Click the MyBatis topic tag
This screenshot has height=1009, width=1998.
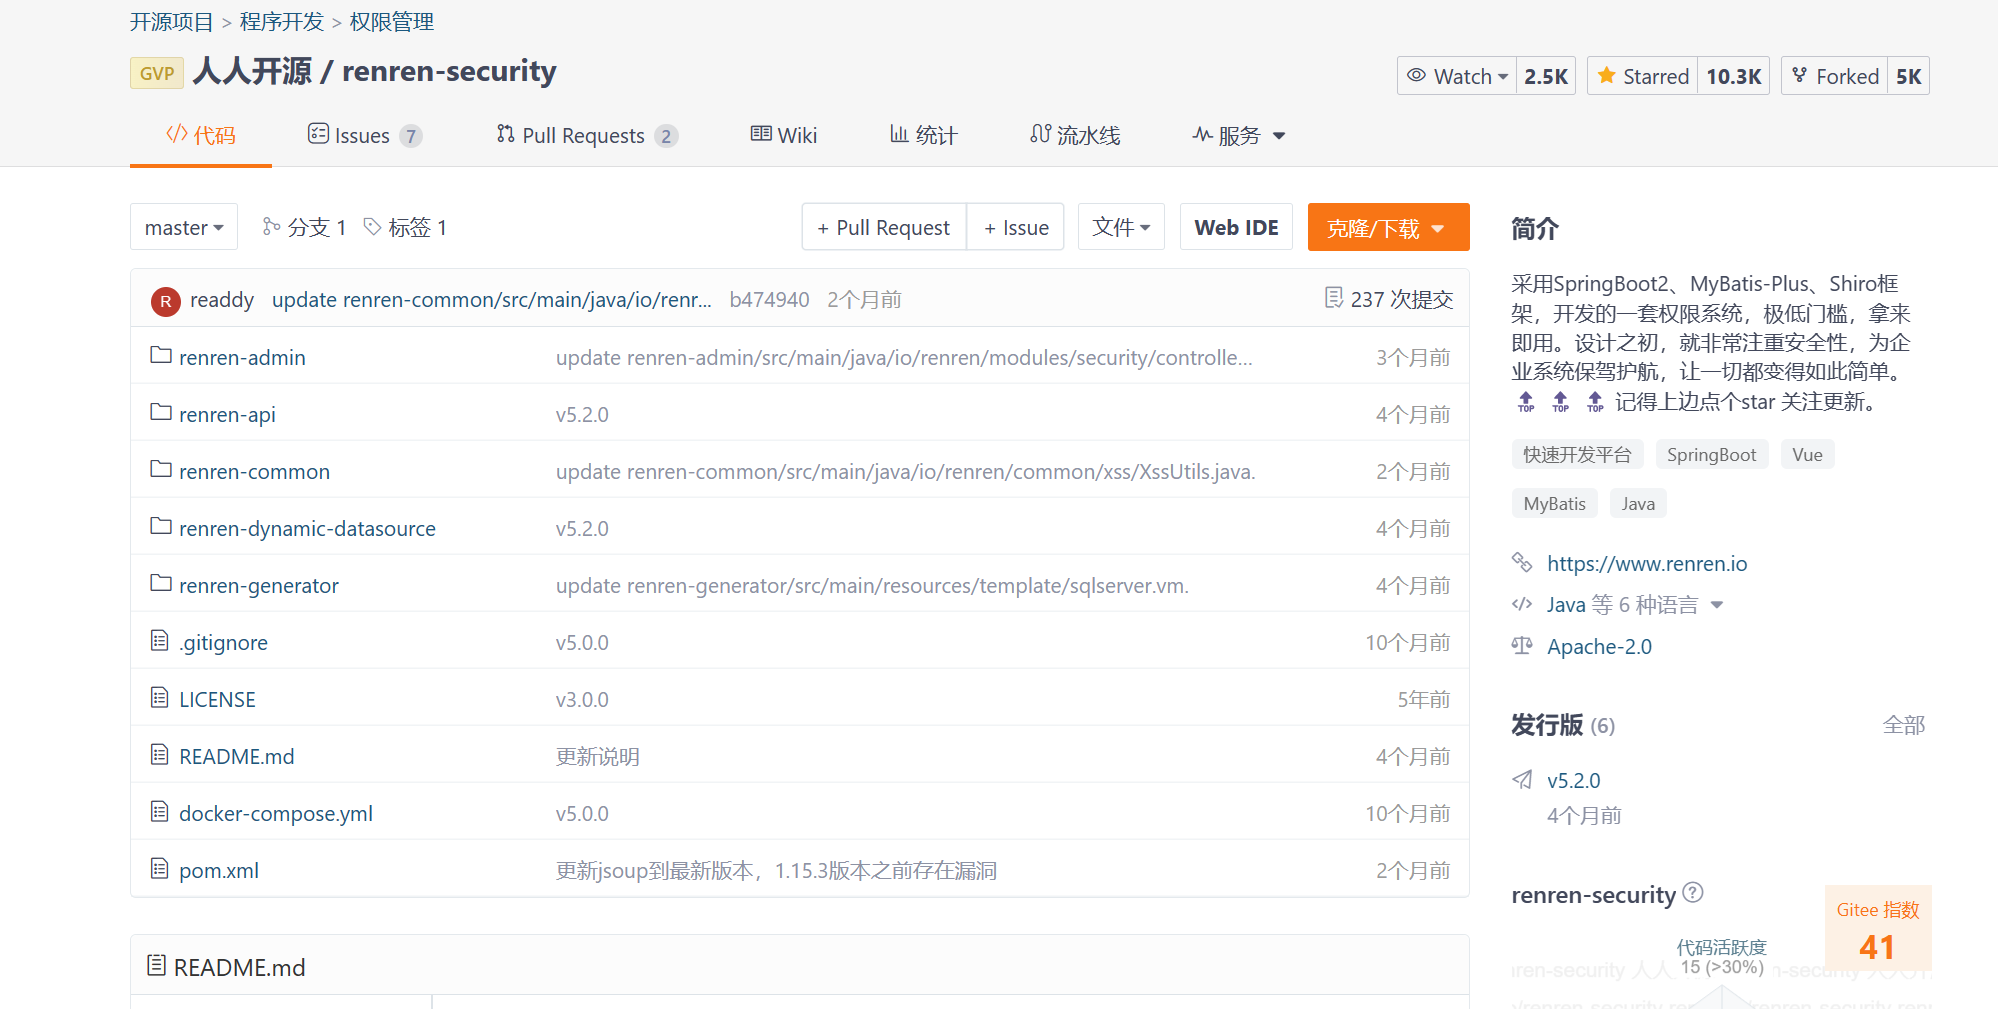click(1554, 503)
